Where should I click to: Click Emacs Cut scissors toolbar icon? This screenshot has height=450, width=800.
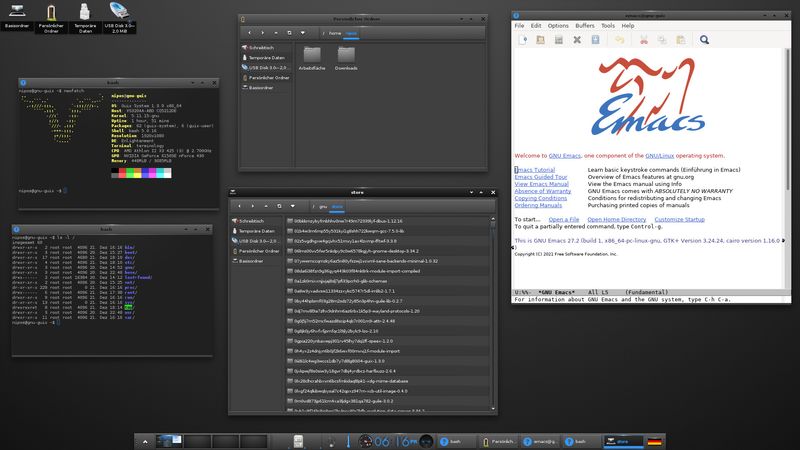[x=644, y=40]
